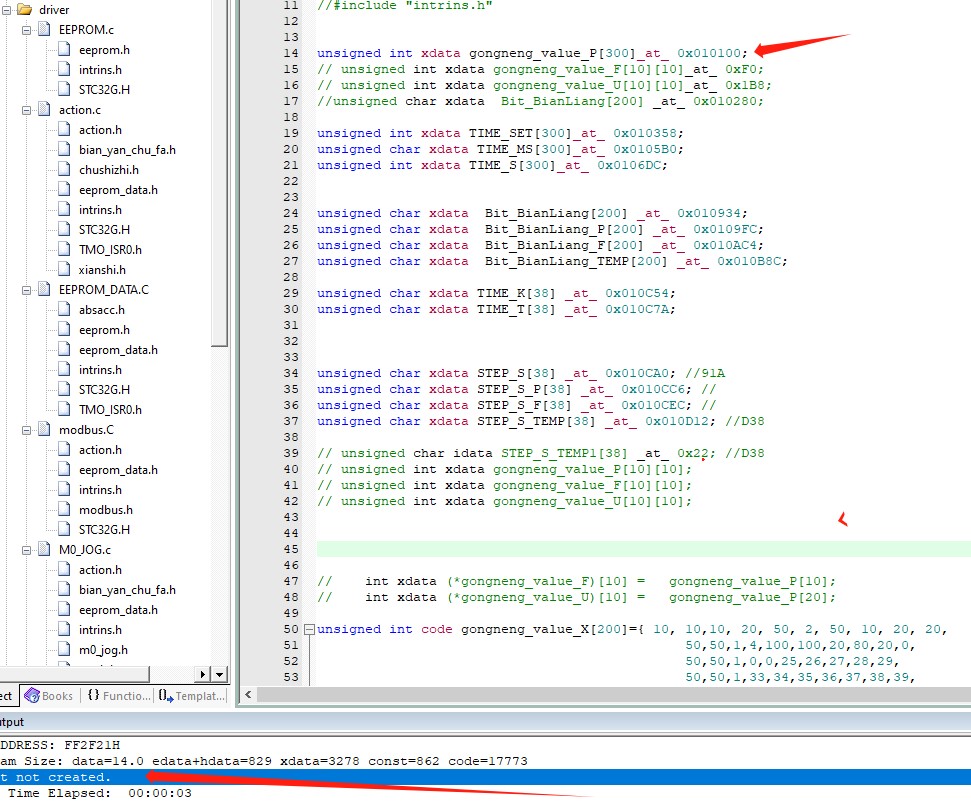Screen dimensions: 971x805
Task: Click the EEPROM_DATA.C source file icon
Action: coord(44,289)
